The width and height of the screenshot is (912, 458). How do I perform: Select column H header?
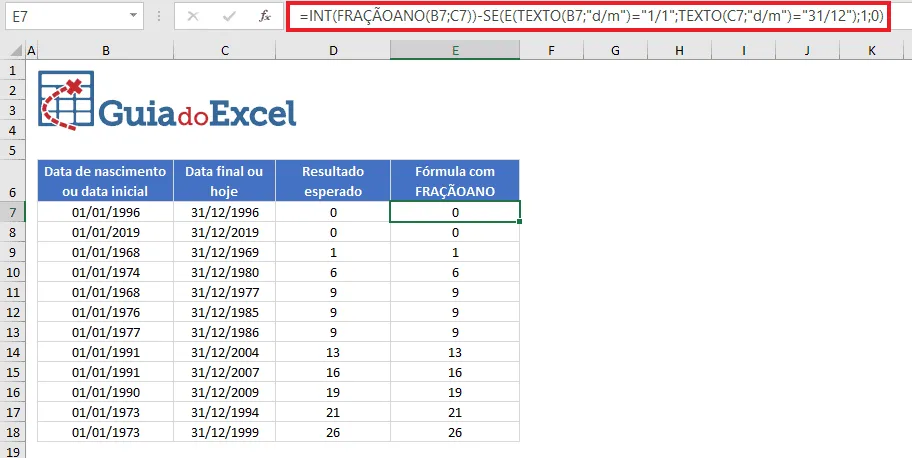click(x=679, y=51)
